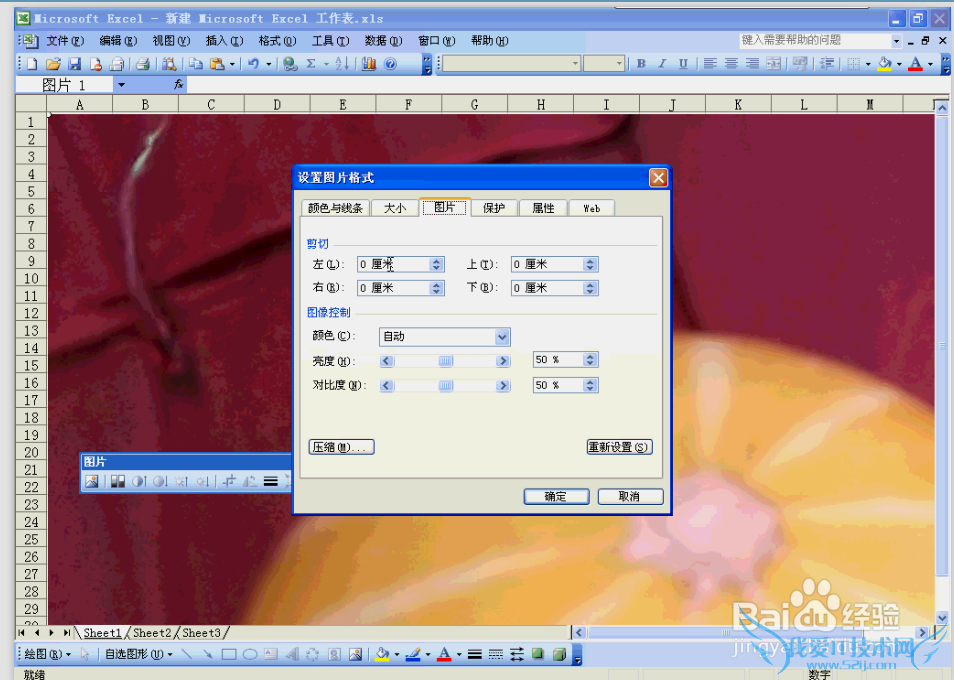Click the 确定 (OK) button
Viewport: 954px width, 680px height.
(555, 496)
